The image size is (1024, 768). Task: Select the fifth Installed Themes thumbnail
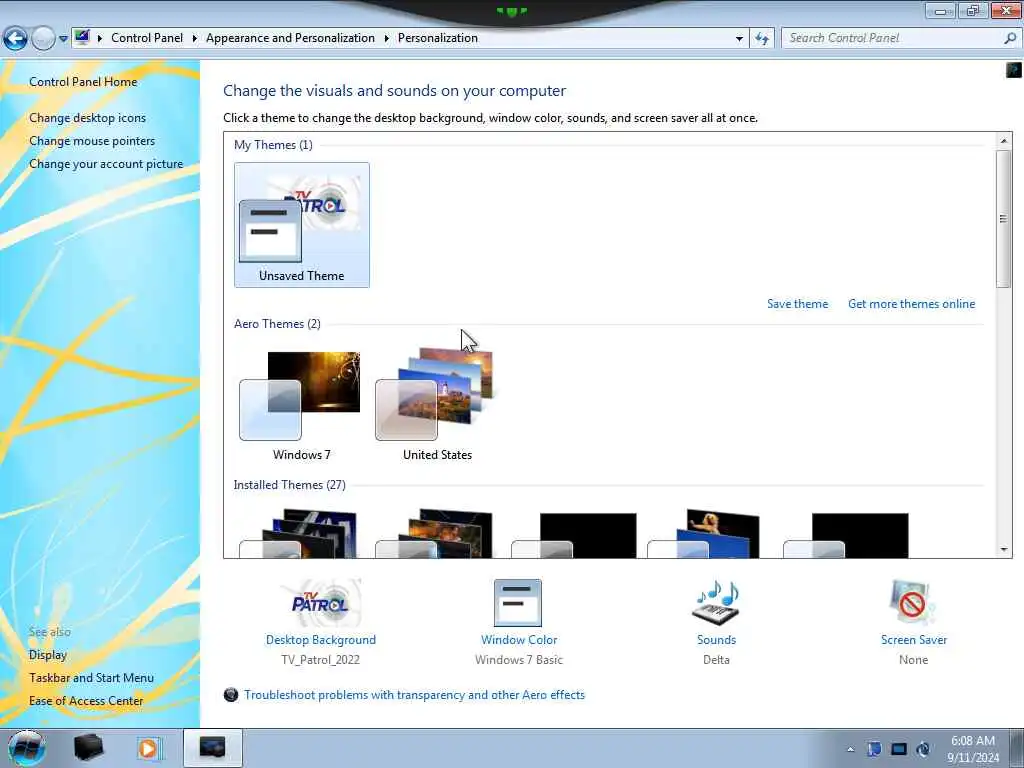[846, 535]
